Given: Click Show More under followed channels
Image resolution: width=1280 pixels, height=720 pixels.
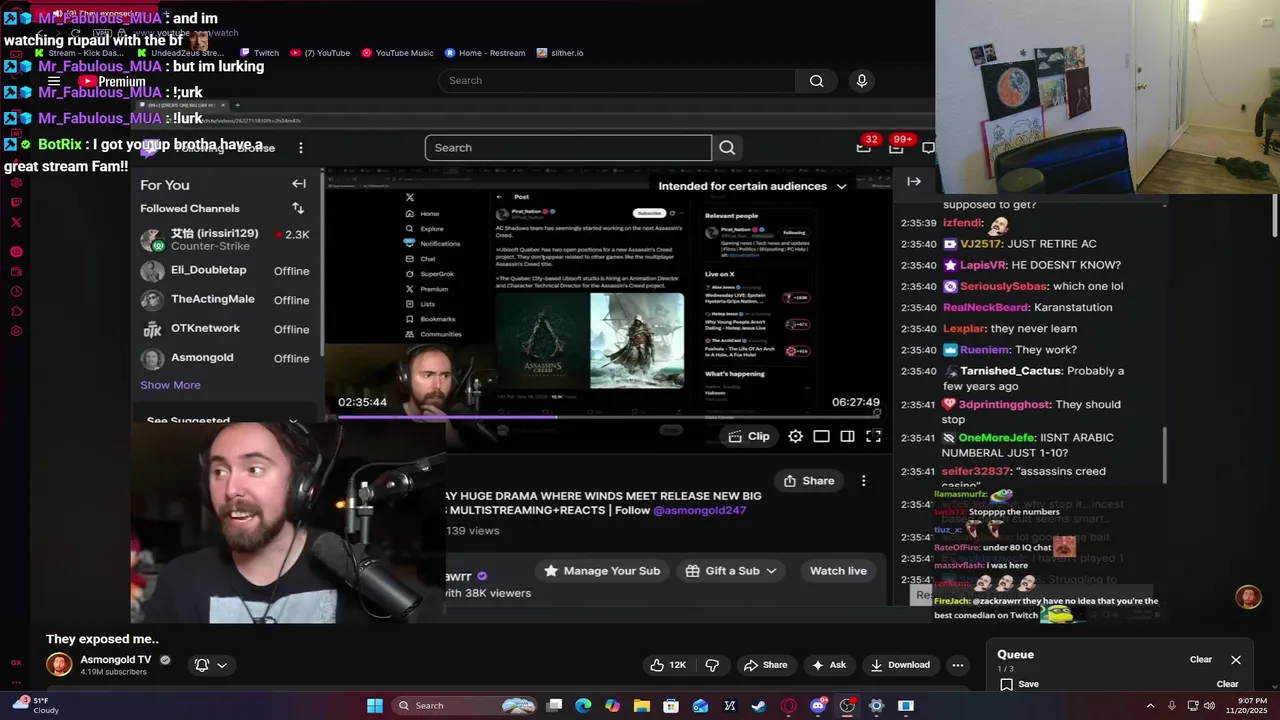Looking at the screenshot, I should point(170,385).
